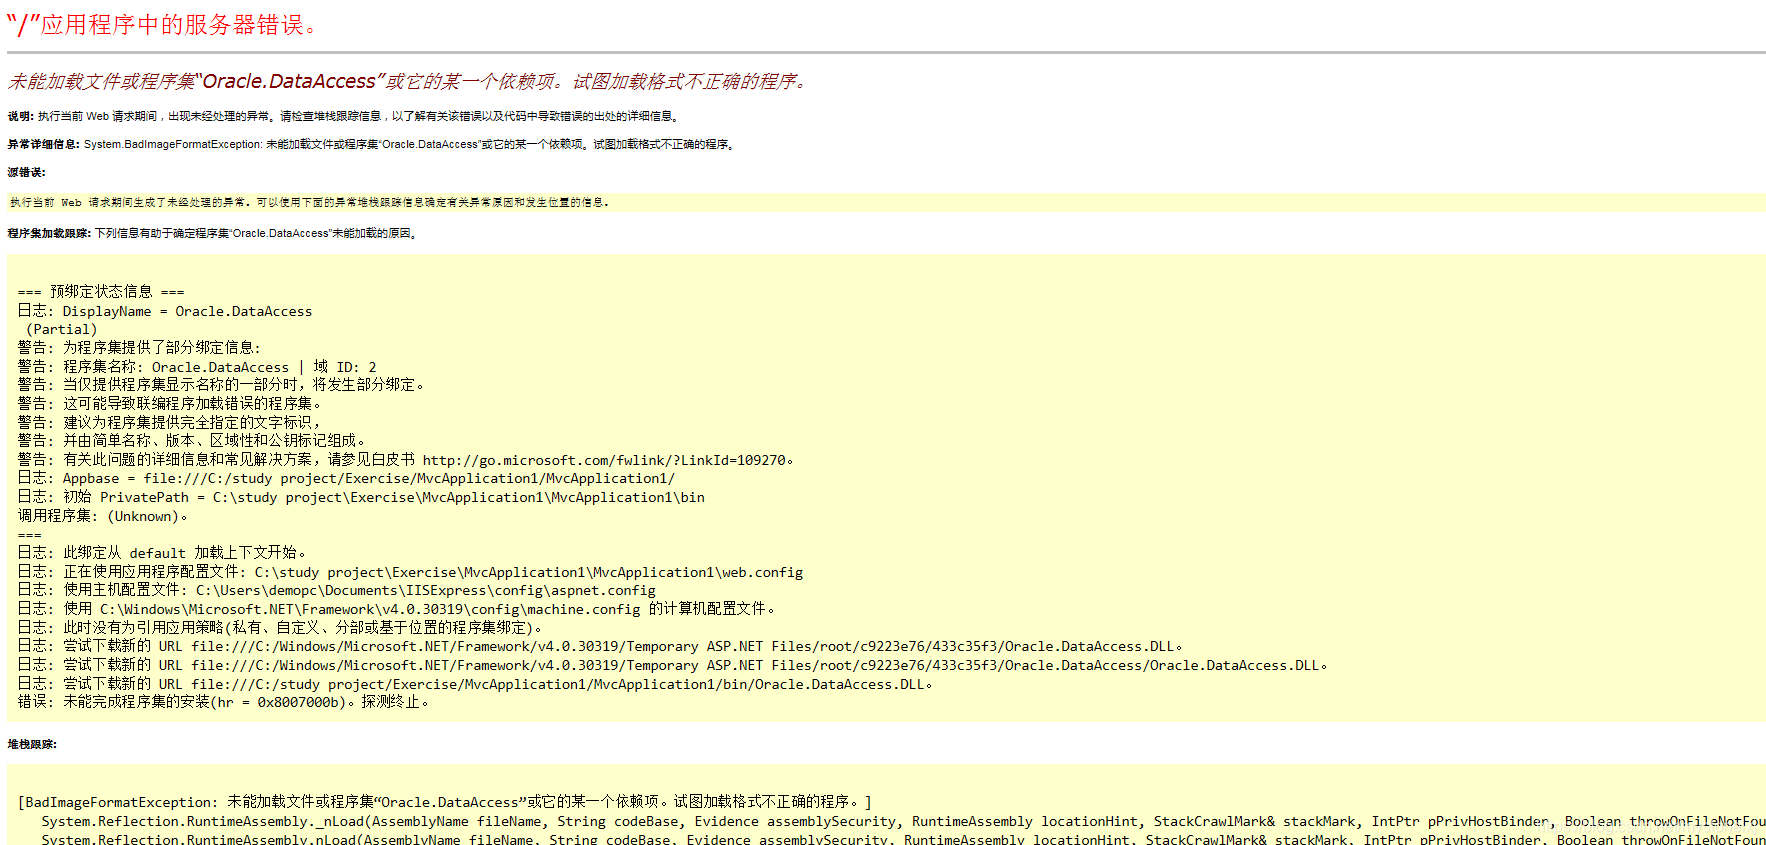This screenshot has height=845, width=1766.
Task: Click the '程序集名称: Oracle.DataAccess | 域 ID: 2' line
Action: click(197, 367)
